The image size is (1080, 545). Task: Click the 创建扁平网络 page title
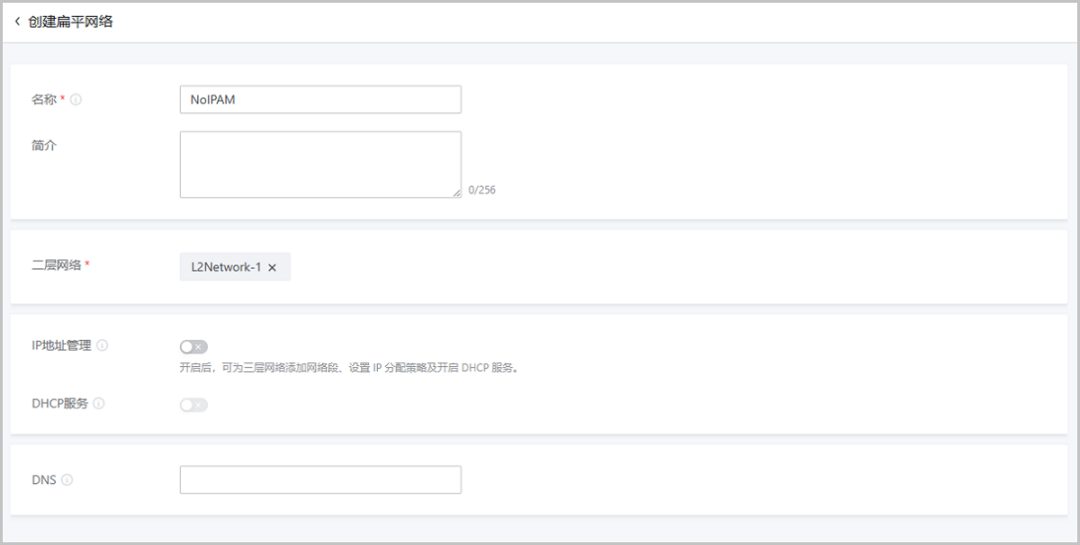tap(70, 21)
